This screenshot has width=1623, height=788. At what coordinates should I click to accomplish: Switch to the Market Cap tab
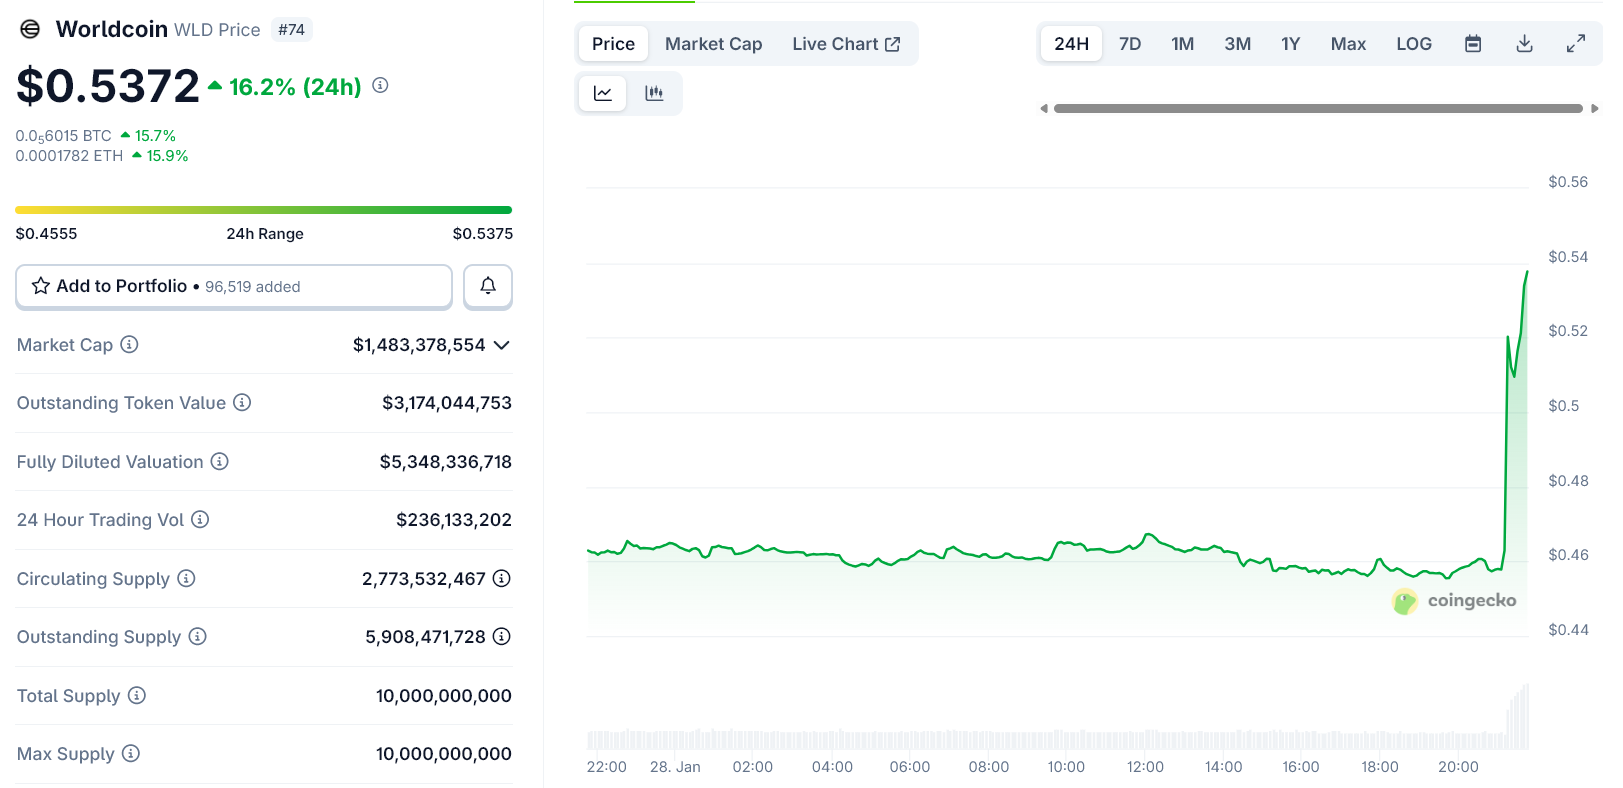coord(713,44)
